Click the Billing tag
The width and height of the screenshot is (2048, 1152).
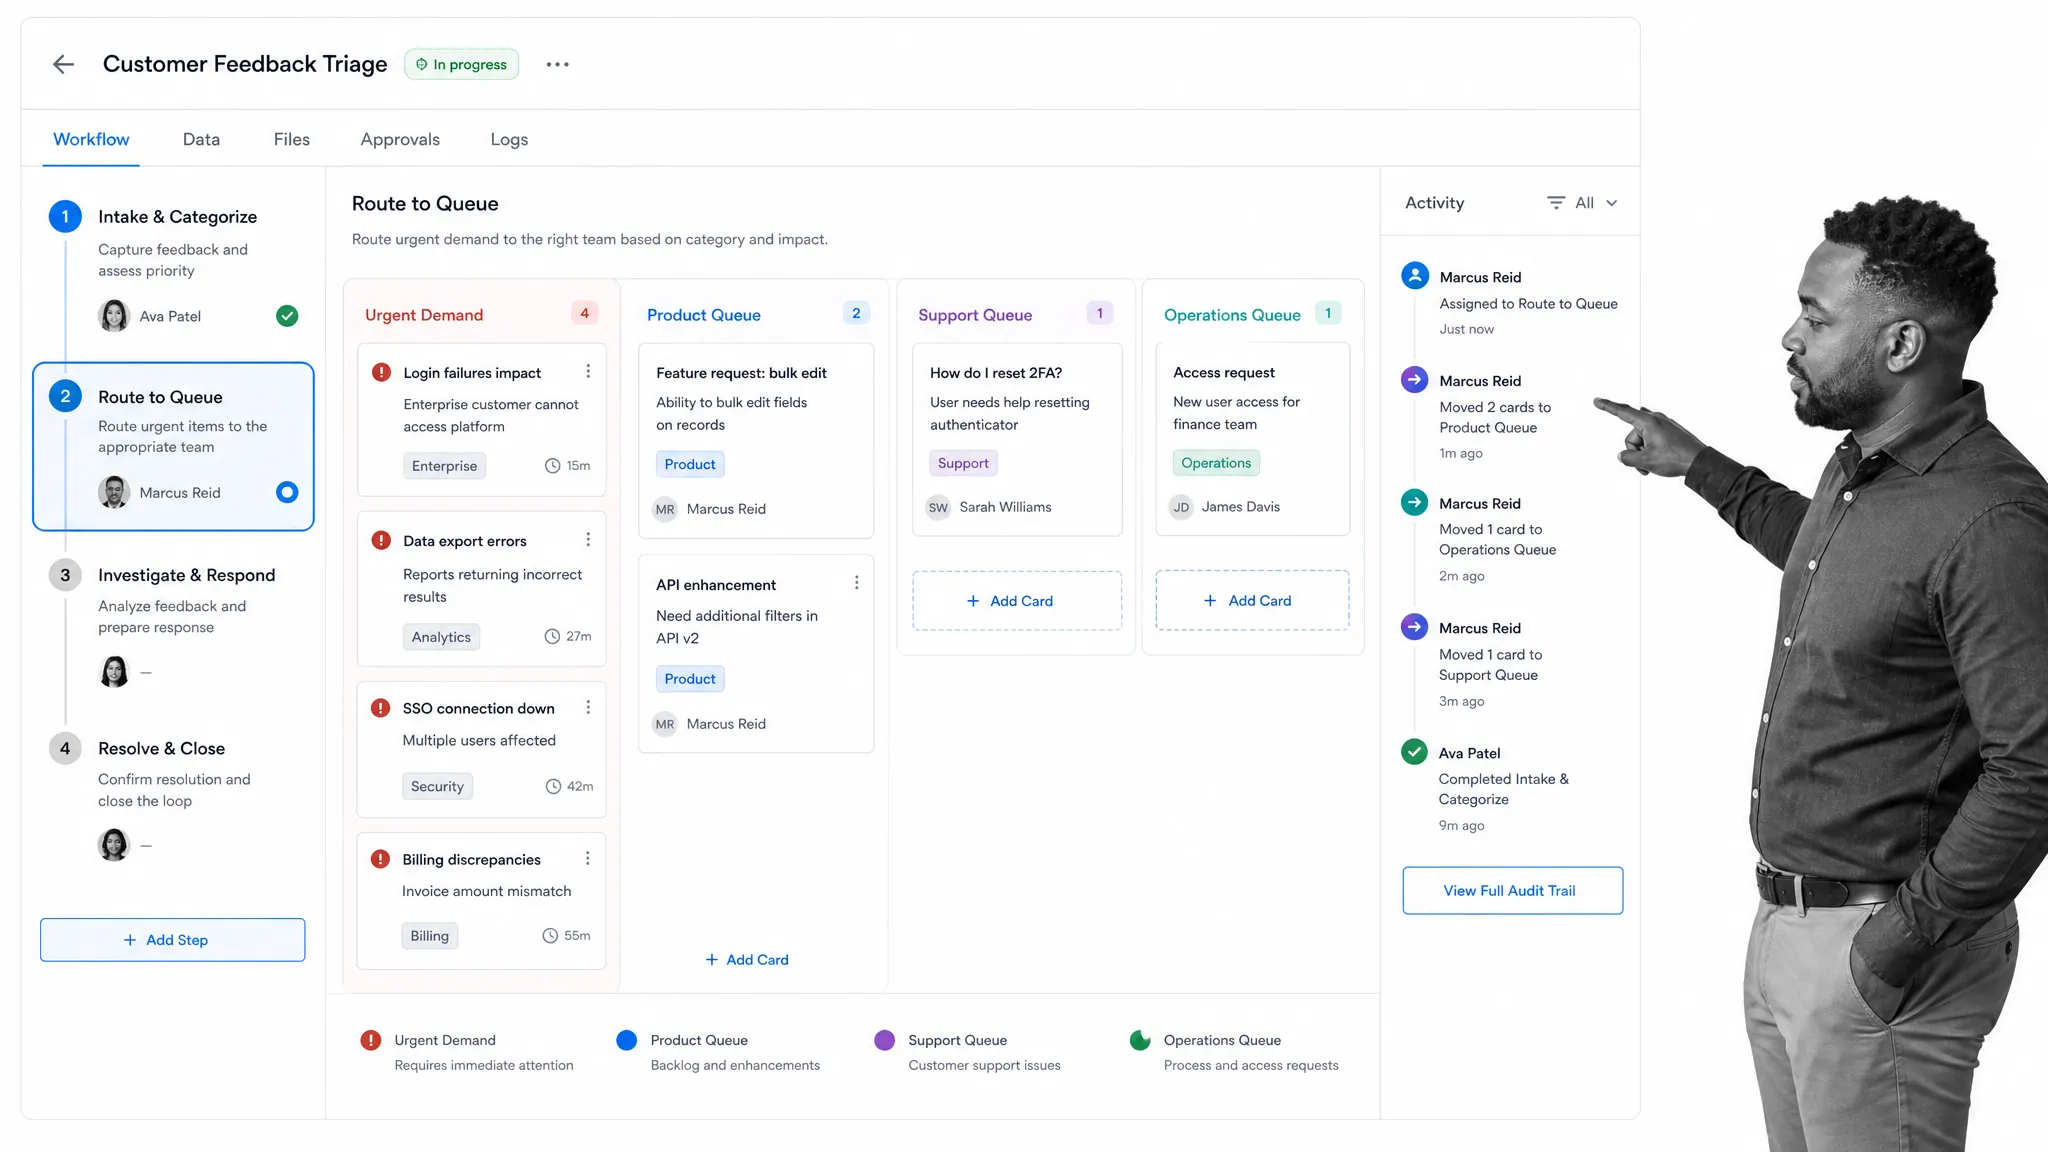click(429, 936)
